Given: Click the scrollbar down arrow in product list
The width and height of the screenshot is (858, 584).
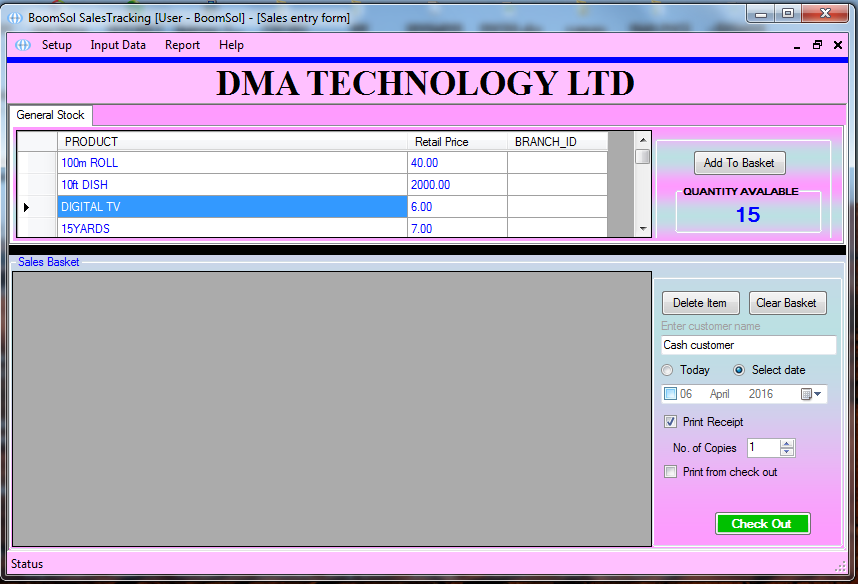Looking at the screenshot, I should [642, 231].
